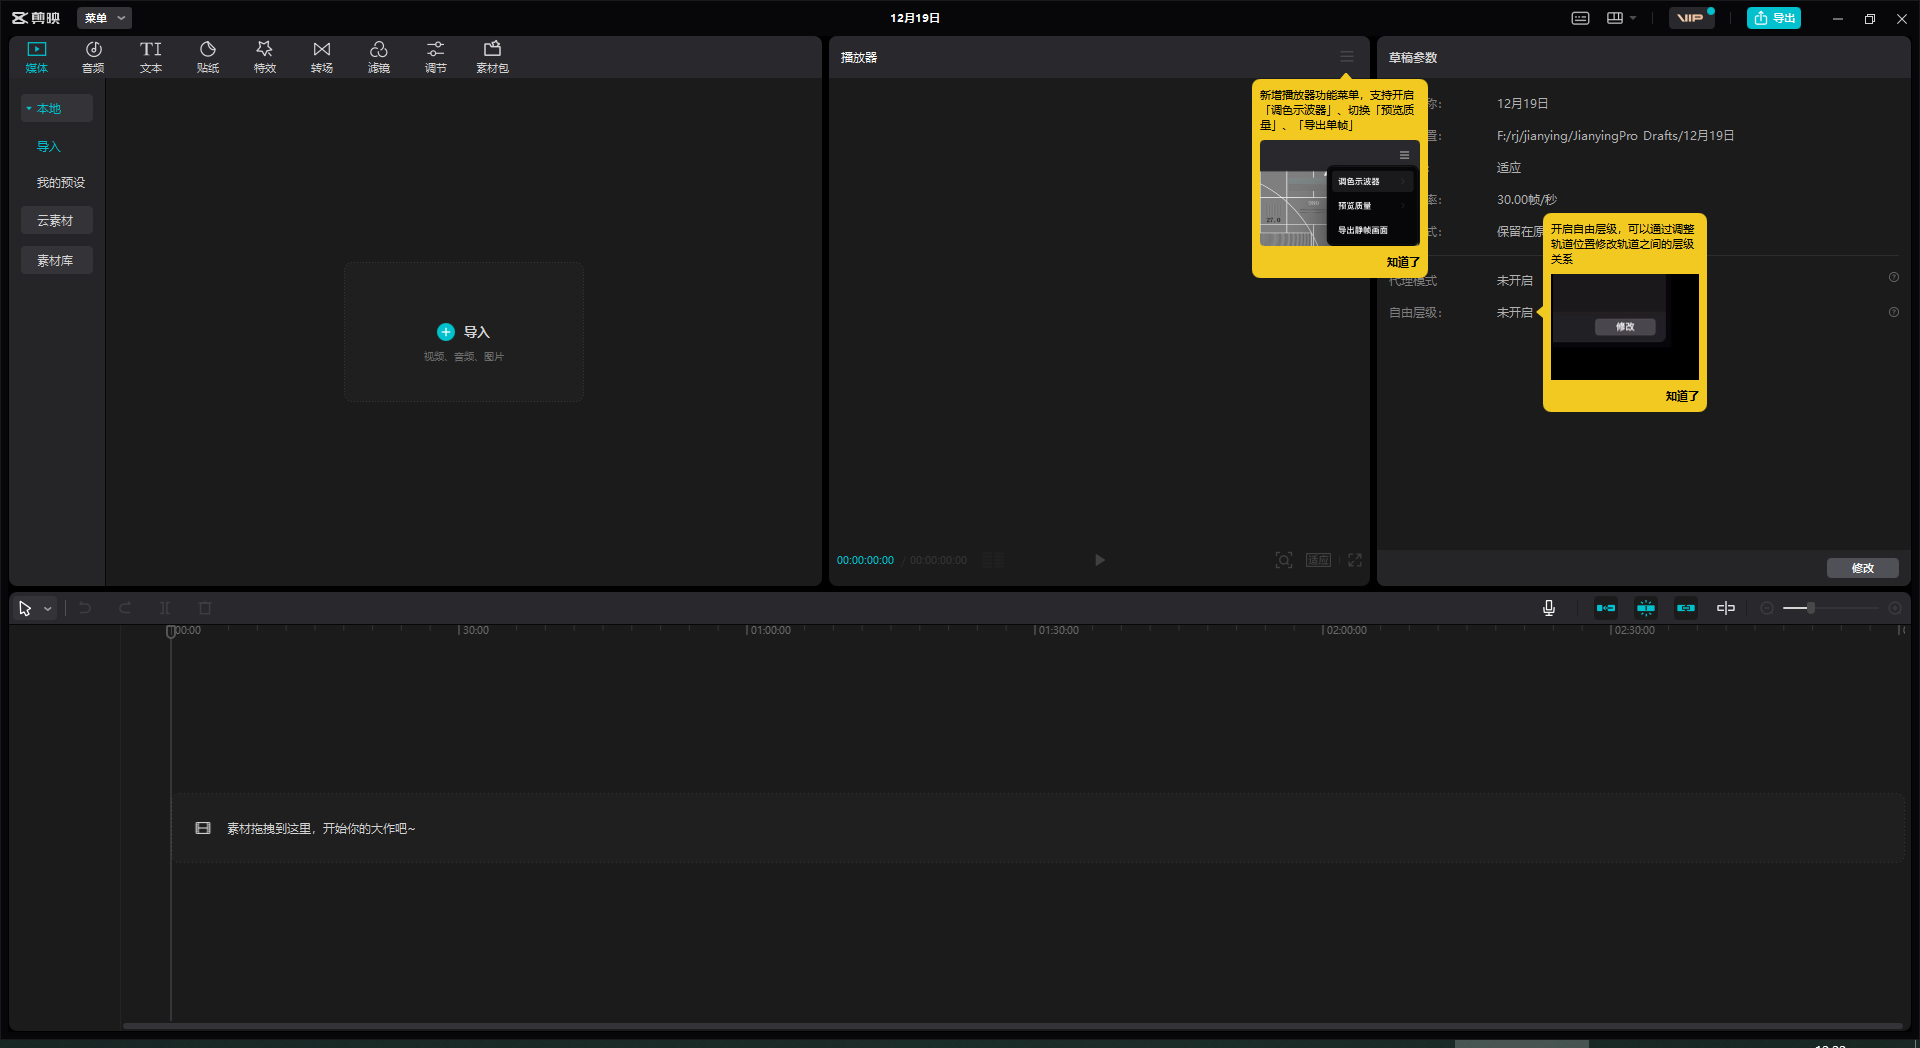This screenshot has width=1920, height=1048.
Task: Open the Text (文本) tab
Action: point(151,57)
